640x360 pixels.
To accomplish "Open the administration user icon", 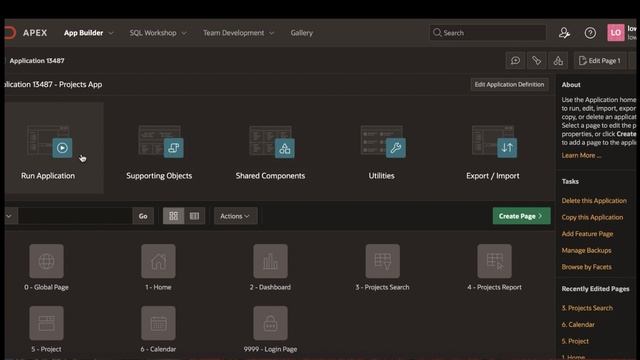I will click(564, 33).
